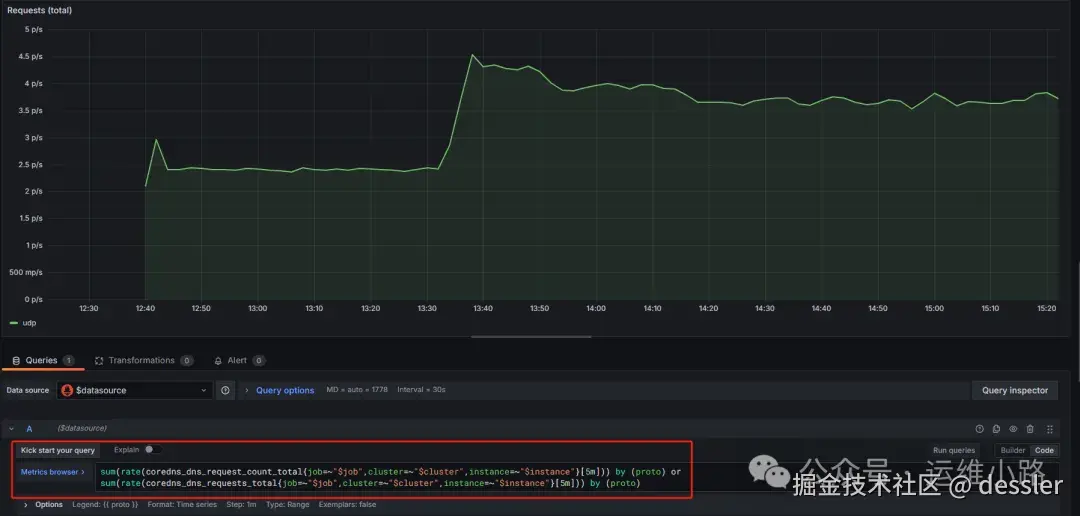Delete query A using the trash icon
The image size is (1080, 516).
[1030, 429]
